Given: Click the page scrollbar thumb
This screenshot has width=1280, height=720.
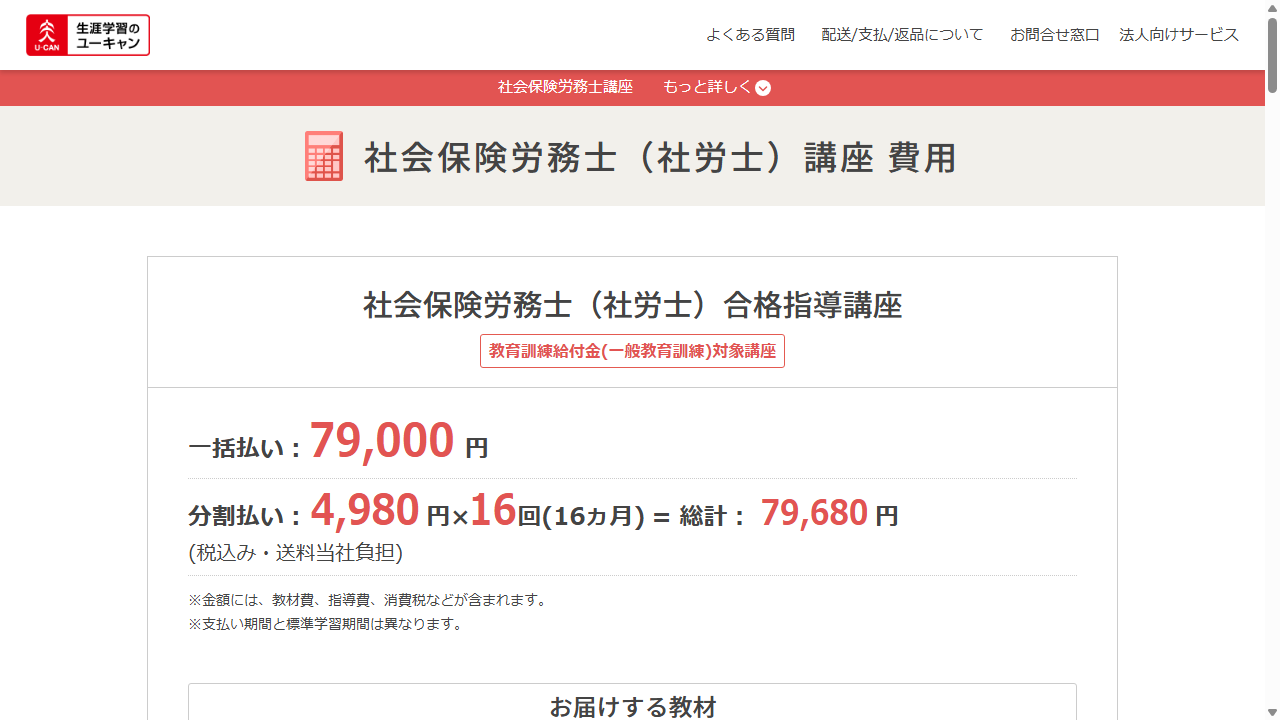Looking at the screenshot, I should pyautogui.click(x=1272, y=55).
